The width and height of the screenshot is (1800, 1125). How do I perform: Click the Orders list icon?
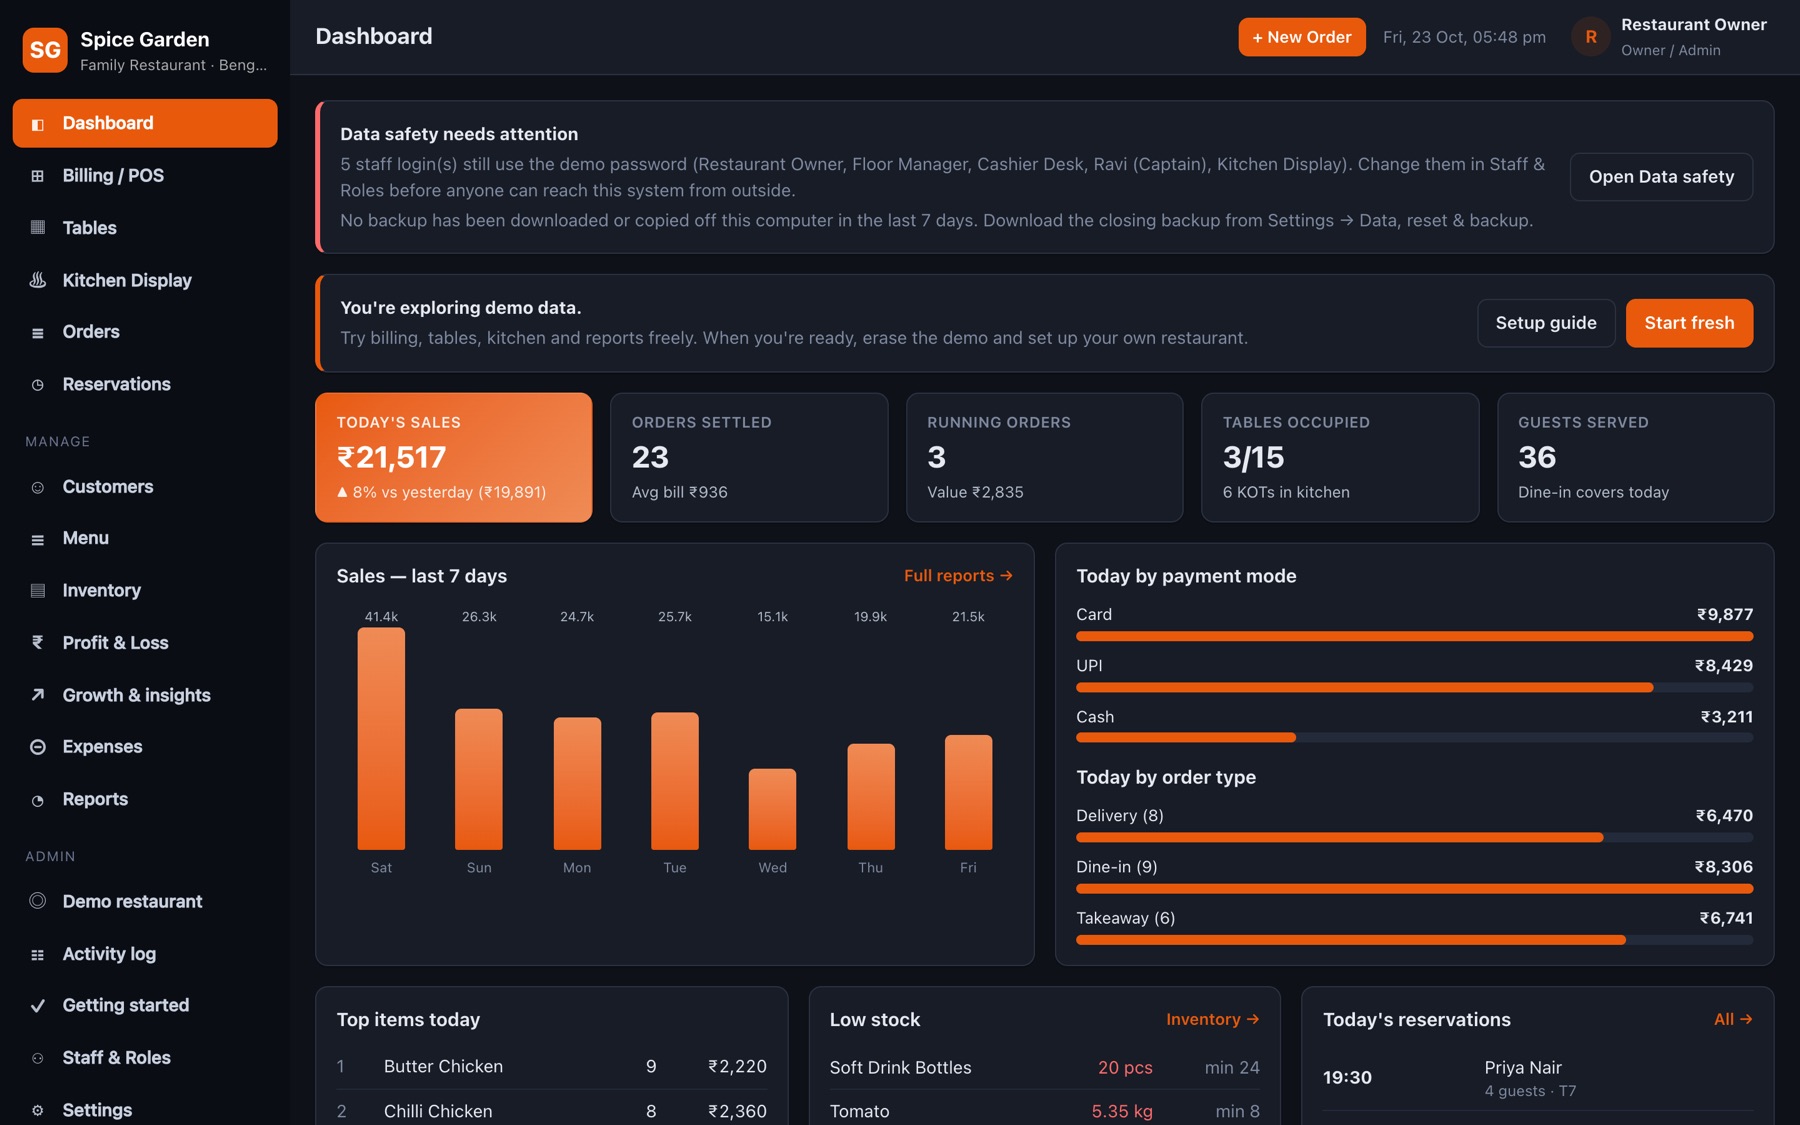(38, 333)
